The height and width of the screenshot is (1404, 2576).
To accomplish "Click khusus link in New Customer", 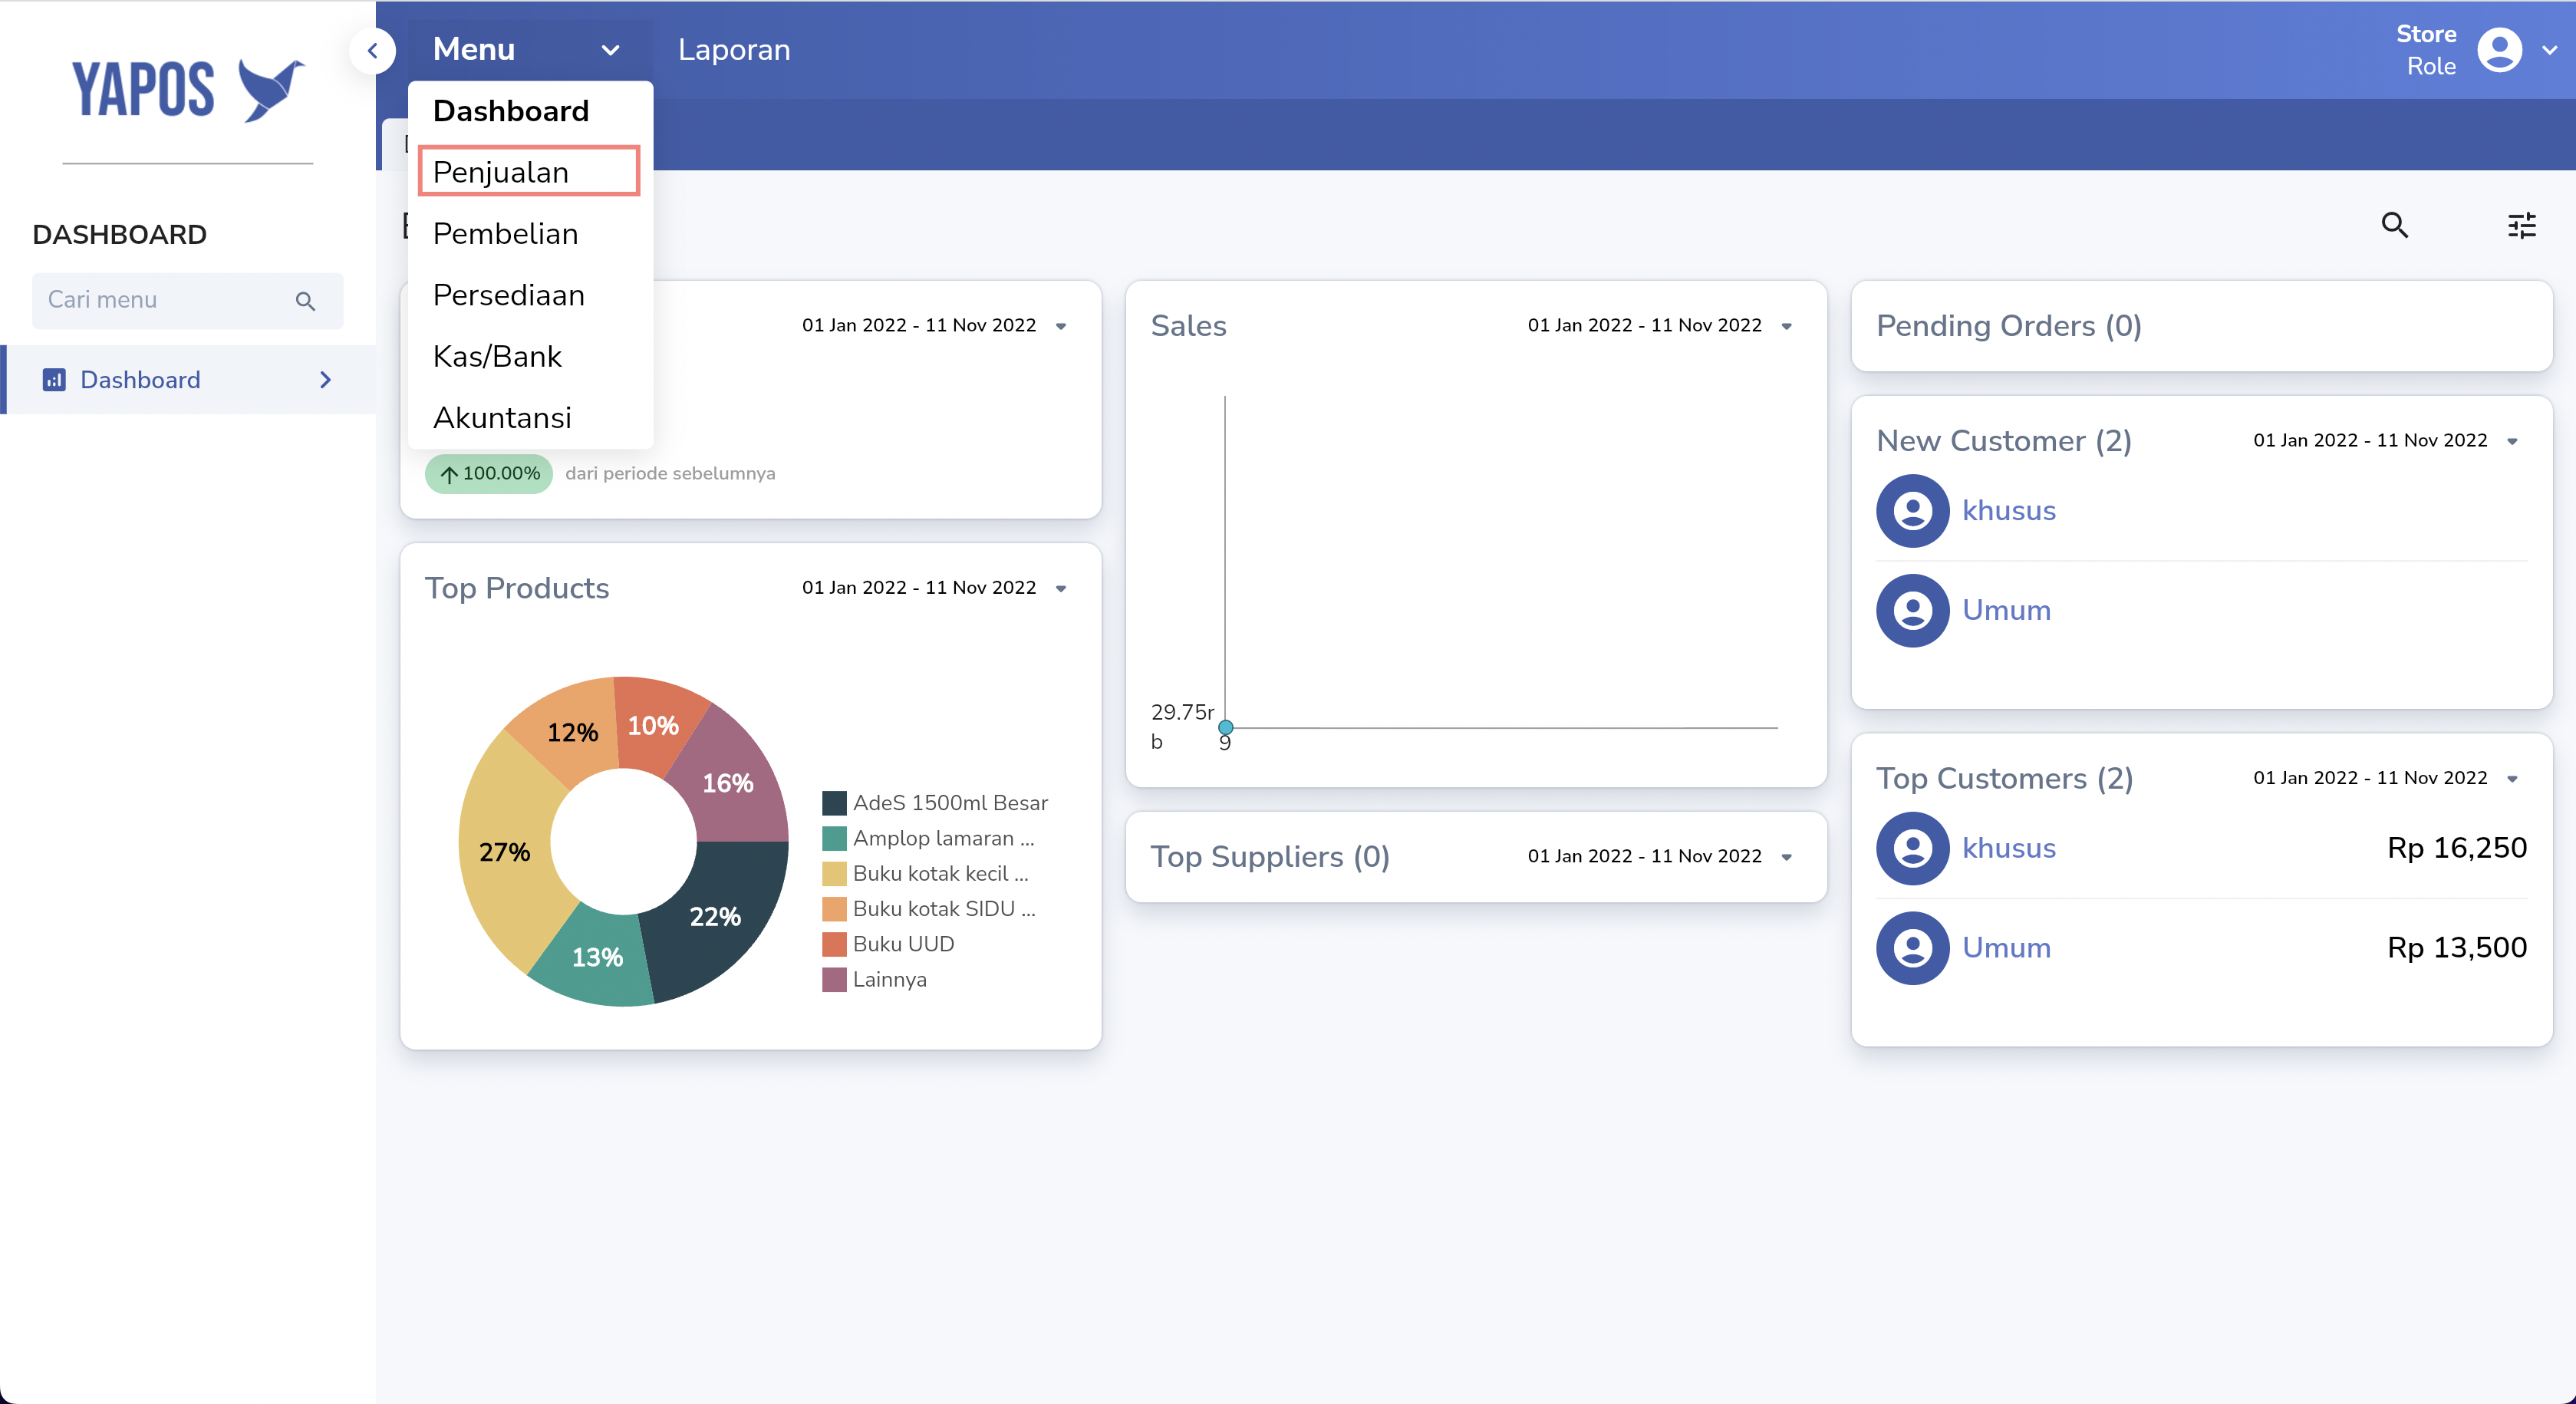I will click(2008, 511).
